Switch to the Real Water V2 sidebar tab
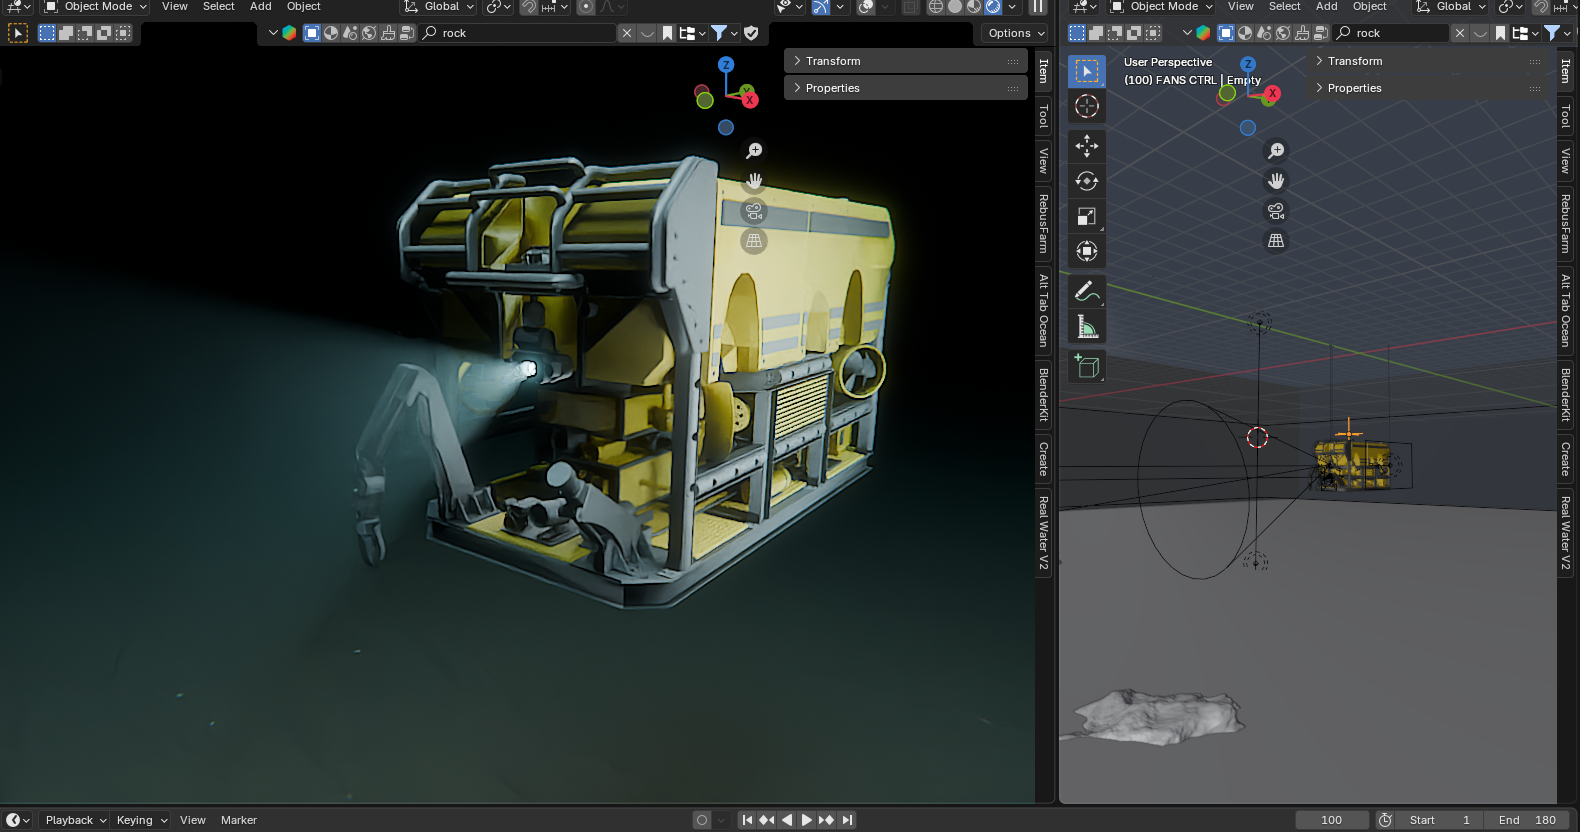The height and width of the screenshot is (832, 1580). click(1043, 533)
